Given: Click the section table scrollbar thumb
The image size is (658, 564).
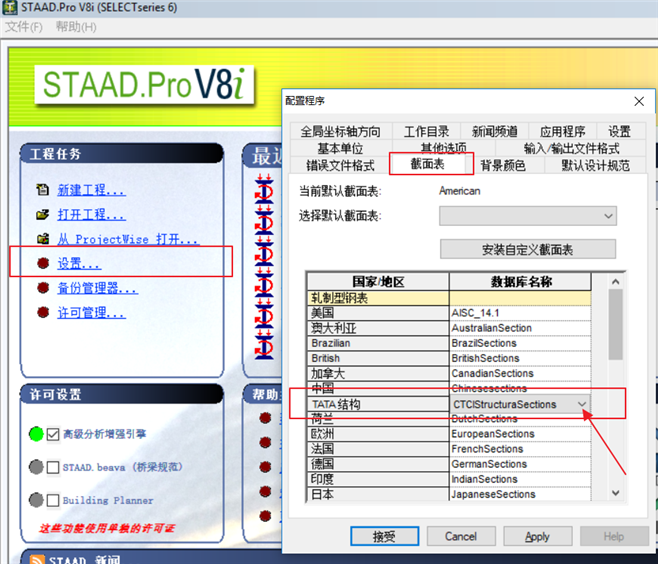Looking at the screenshot, I should tap(615, 324).
